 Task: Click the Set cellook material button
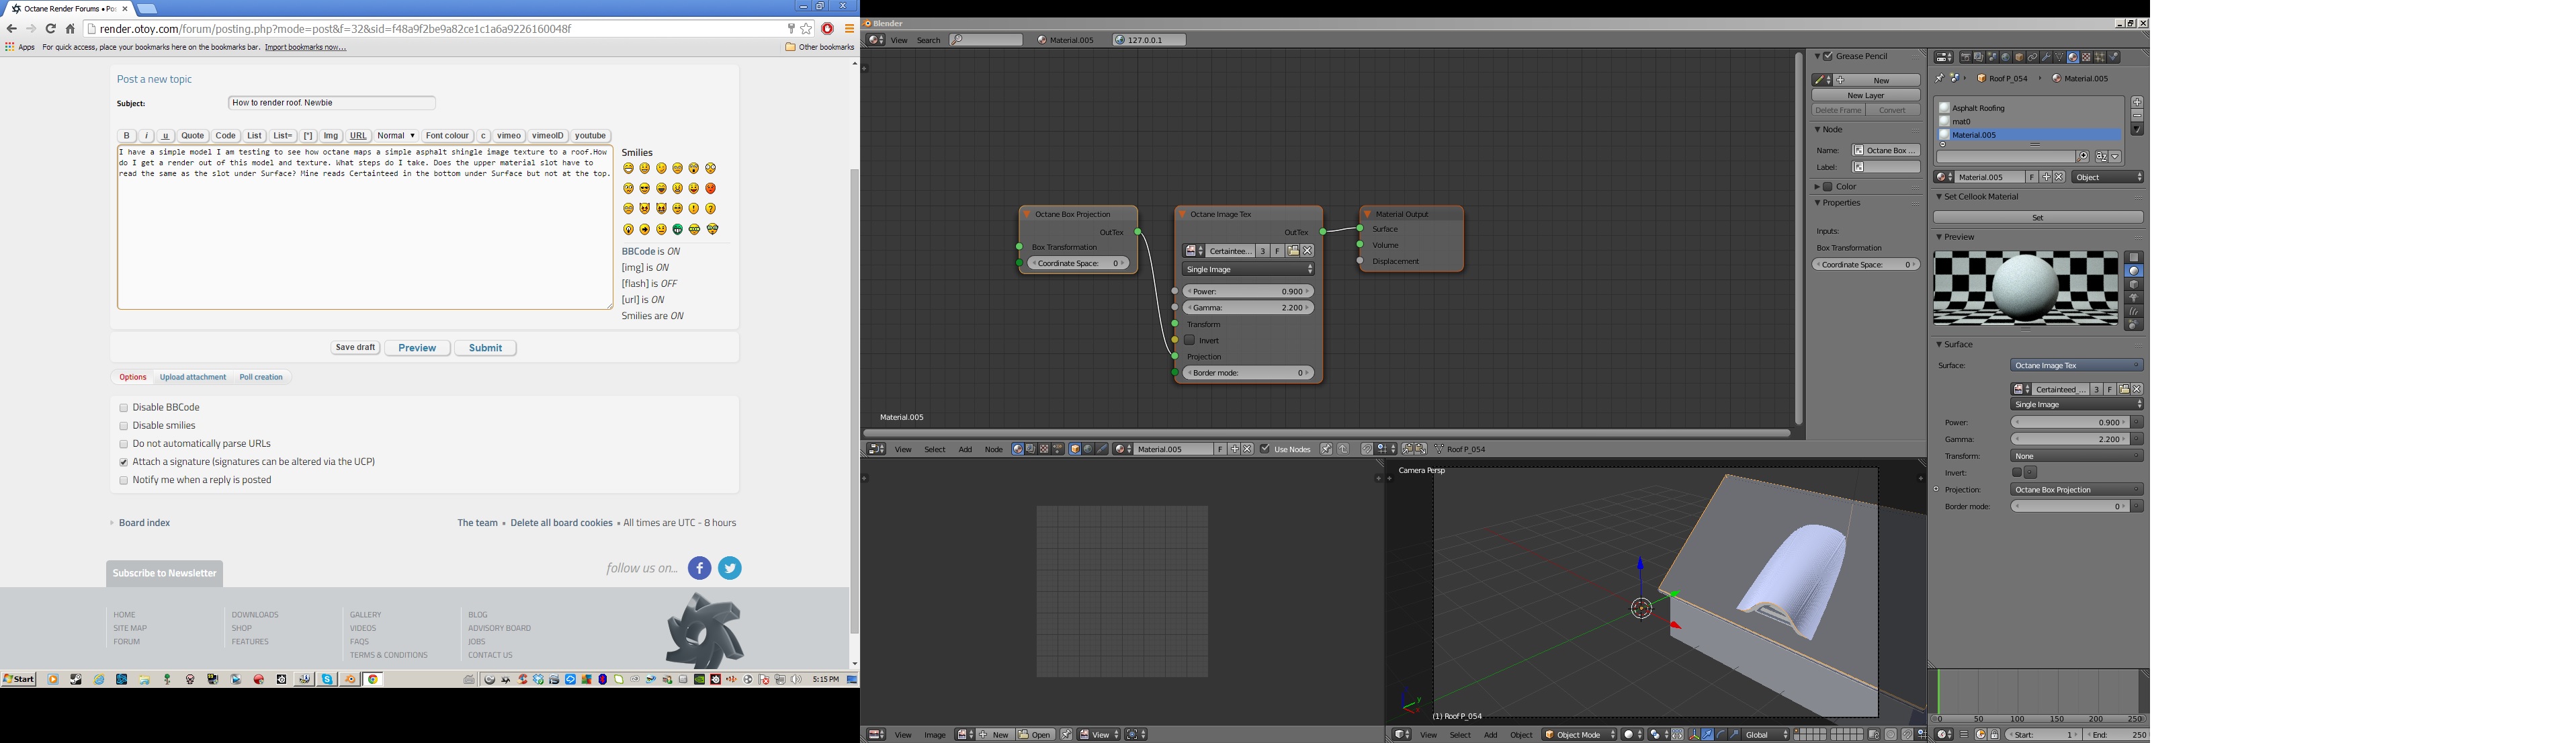tap(2037, 217)
